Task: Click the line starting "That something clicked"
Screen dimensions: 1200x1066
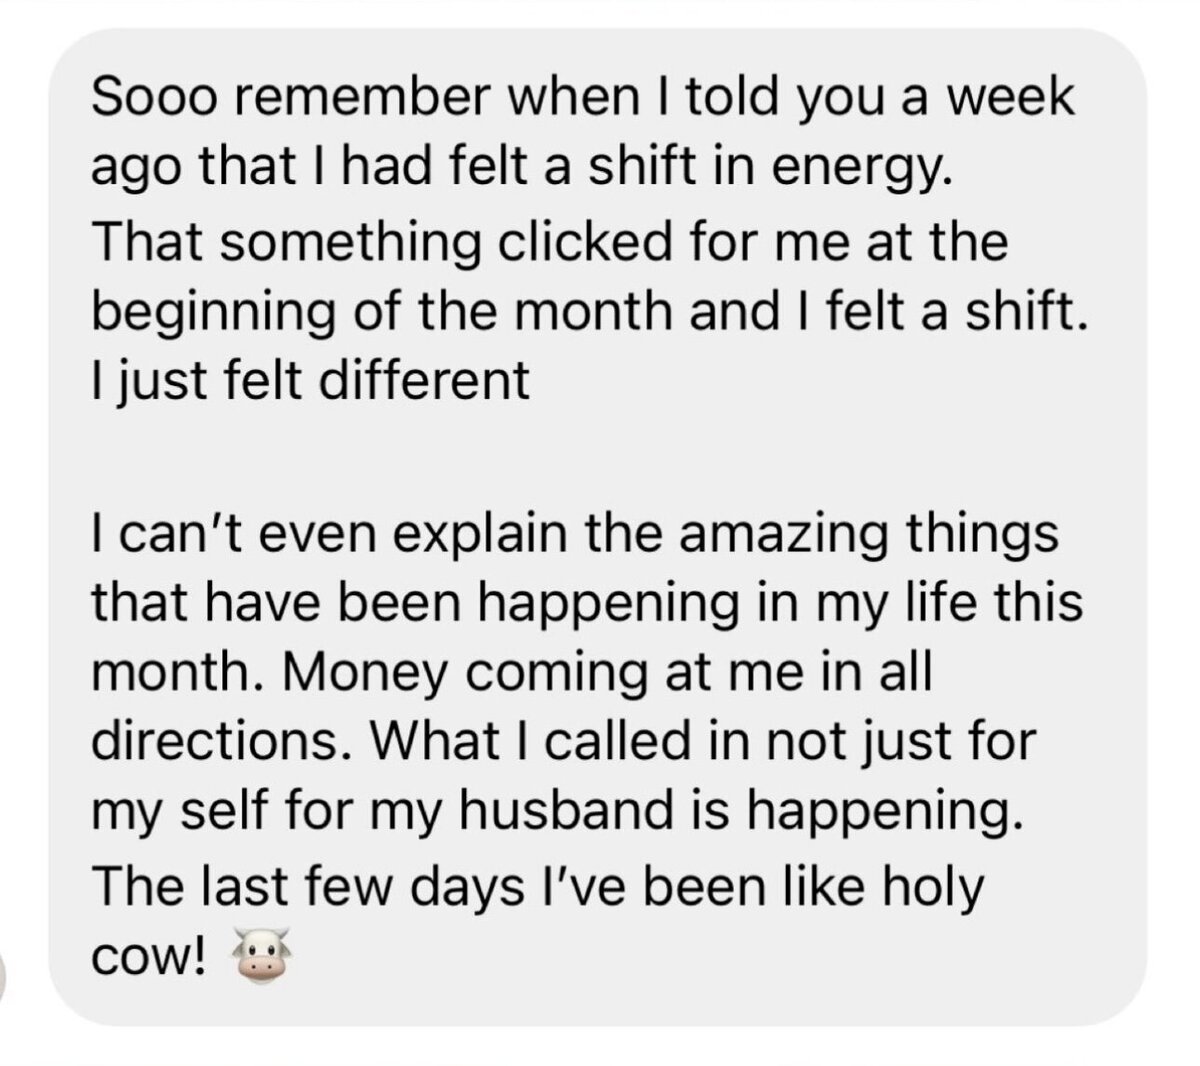Action: (549, 244)
